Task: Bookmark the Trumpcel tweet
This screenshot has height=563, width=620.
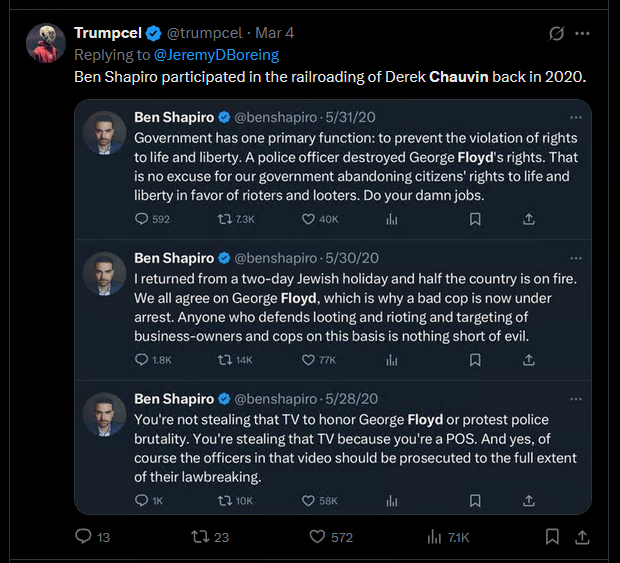Action: pyautogui.click(x=552, y=537)
